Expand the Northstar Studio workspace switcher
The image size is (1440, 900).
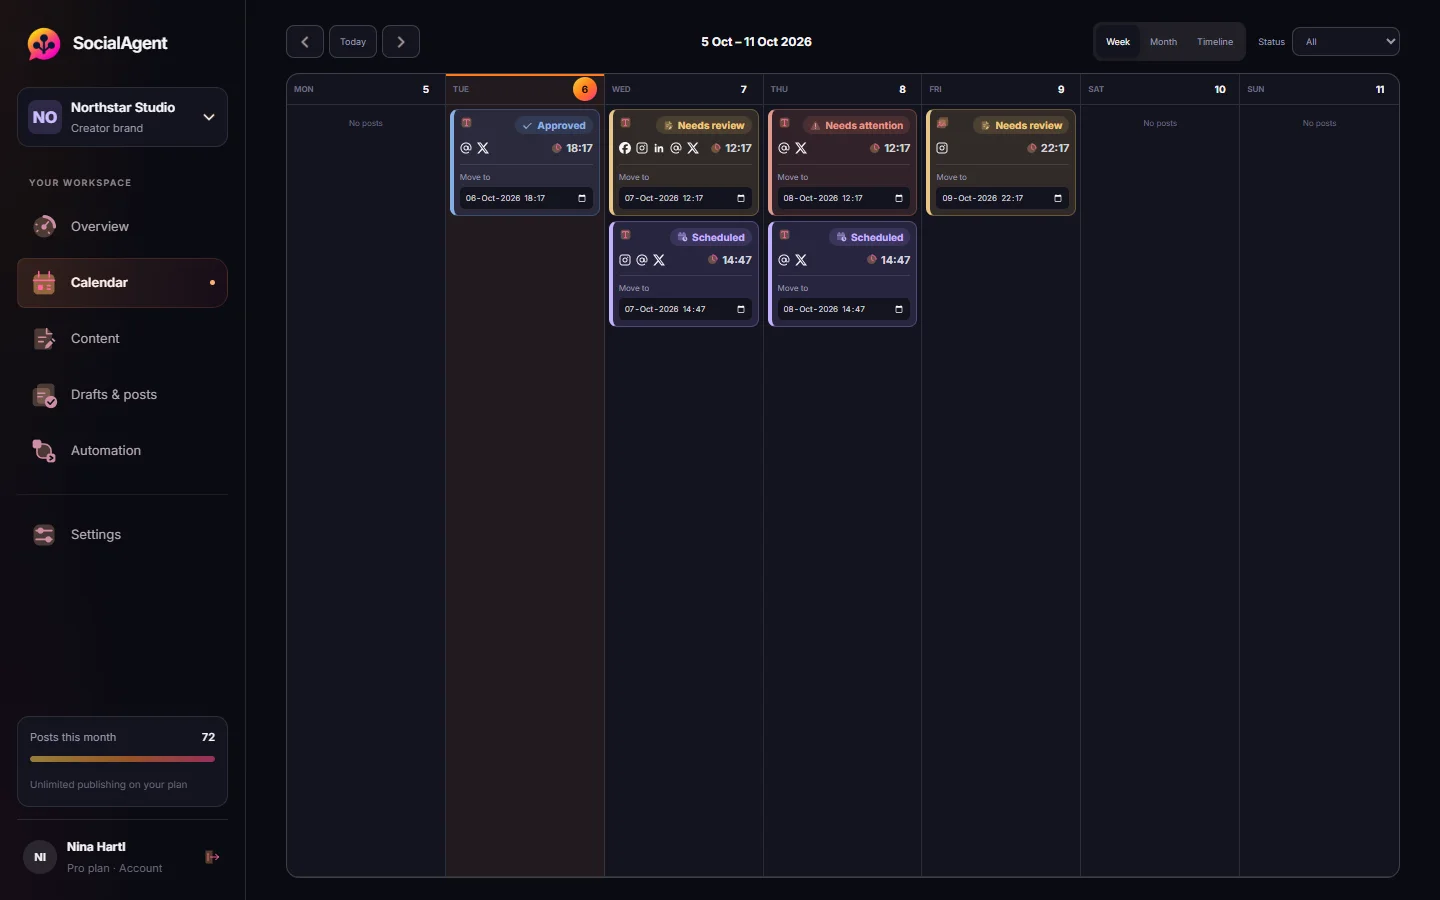point(122,117)
